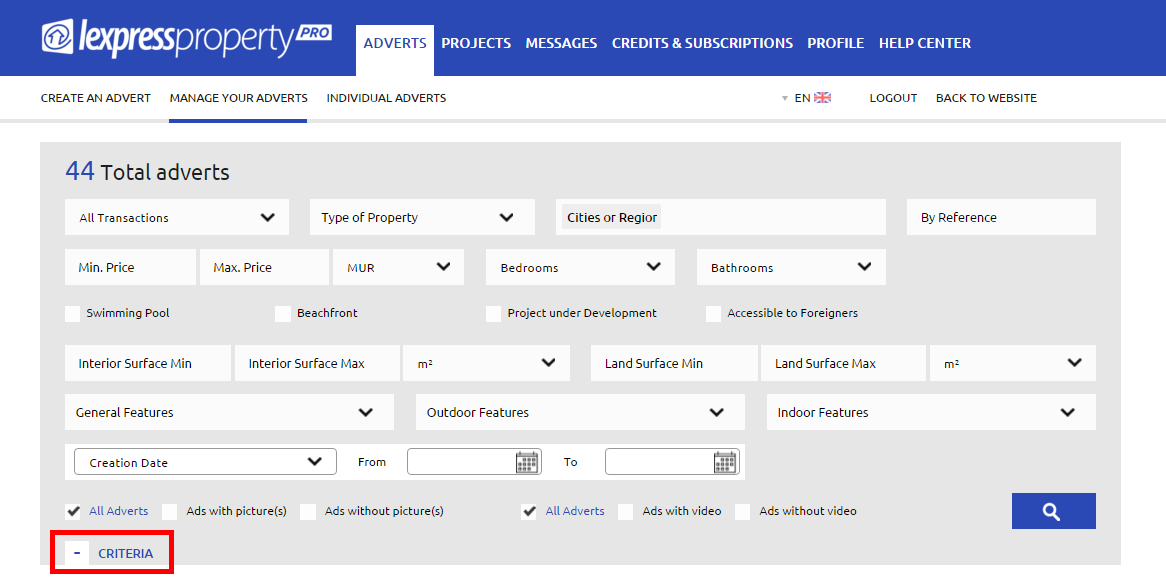Select MANAGE YOUR ADVERTS submenu
Image resolution: width=1166 pixels, height=581 pixels.
(238, 97)
